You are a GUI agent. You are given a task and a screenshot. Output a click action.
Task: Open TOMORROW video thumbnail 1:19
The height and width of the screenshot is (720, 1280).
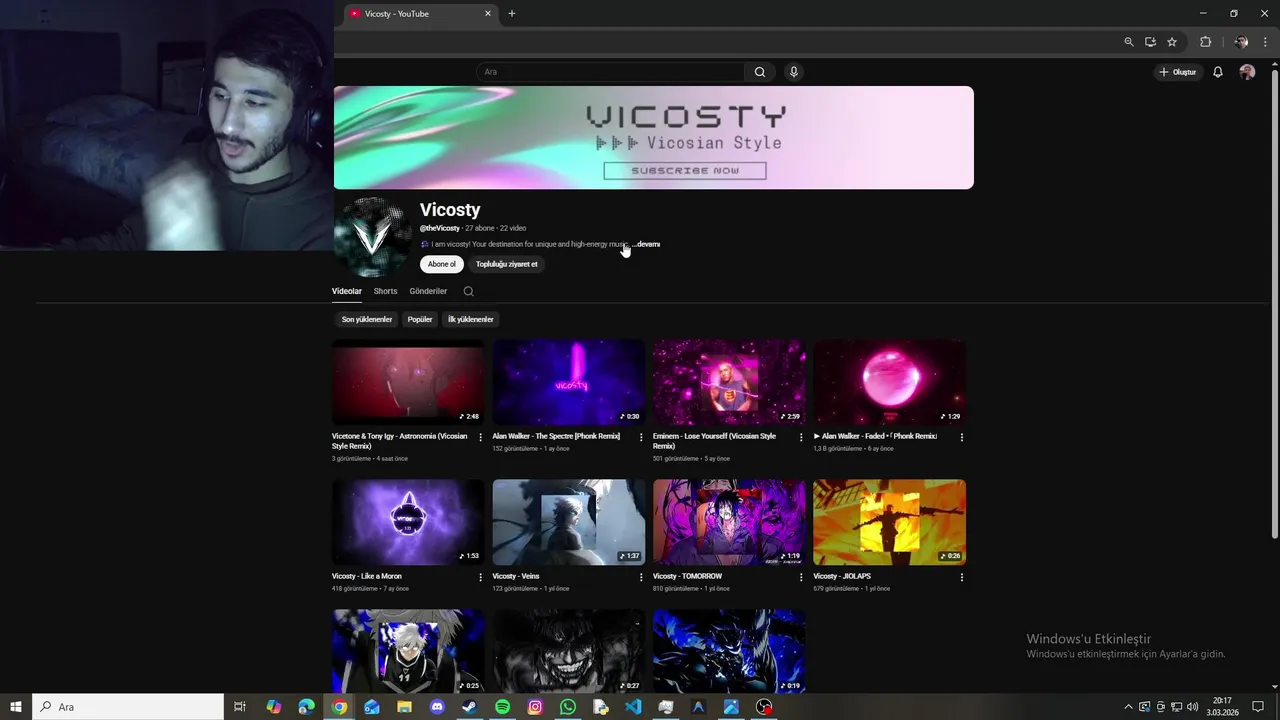(x=729, y=522)
